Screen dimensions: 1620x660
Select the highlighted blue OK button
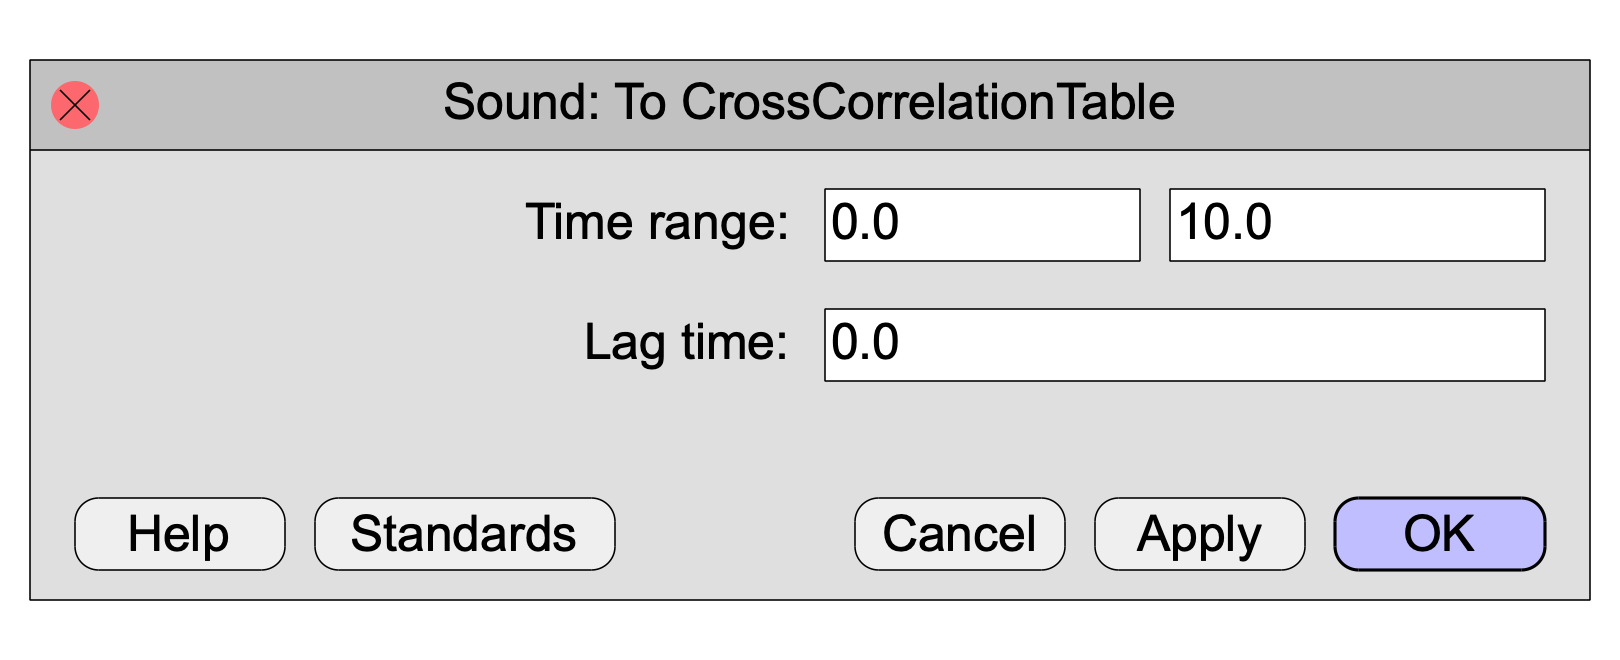point(1440,534)
